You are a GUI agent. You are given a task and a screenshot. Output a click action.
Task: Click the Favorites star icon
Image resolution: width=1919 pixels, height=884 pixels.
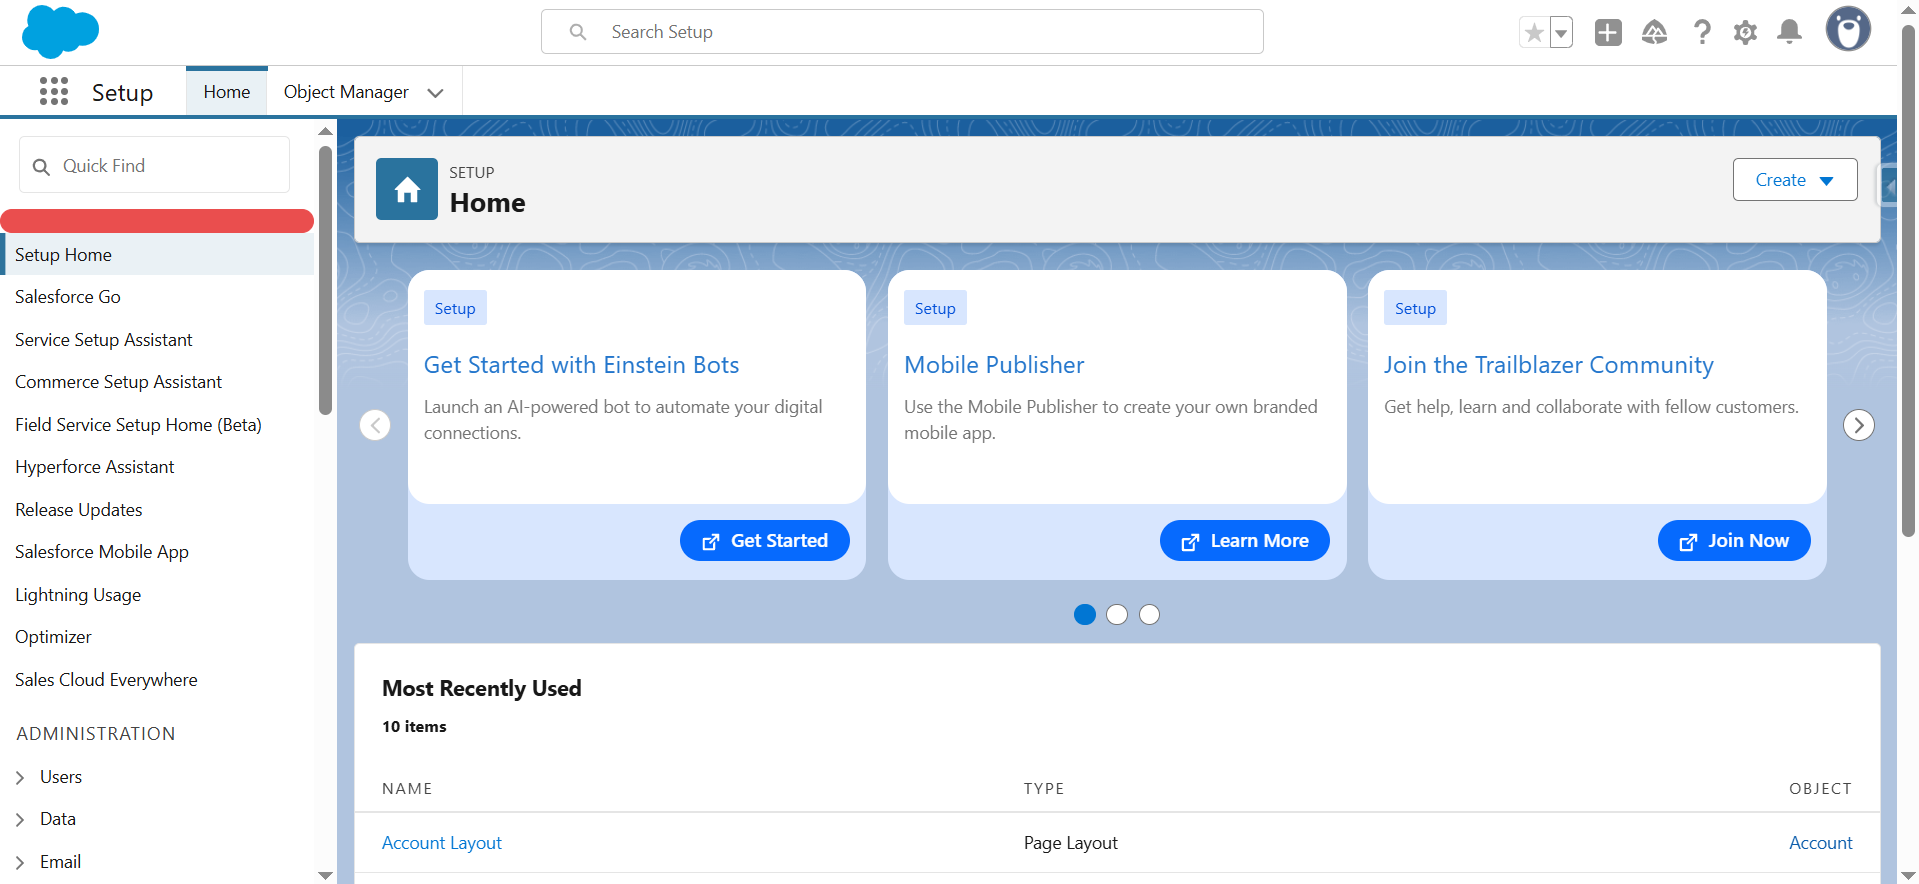point(1534,33)
